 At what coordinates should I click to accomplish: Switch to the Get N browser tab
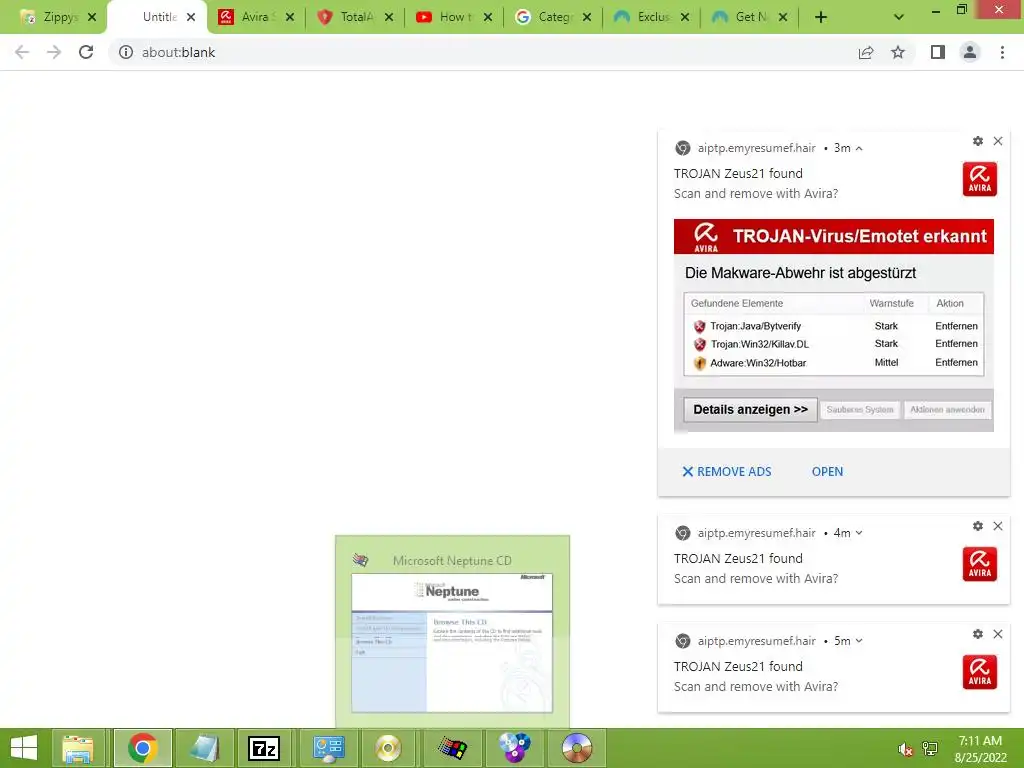[749, 17]
